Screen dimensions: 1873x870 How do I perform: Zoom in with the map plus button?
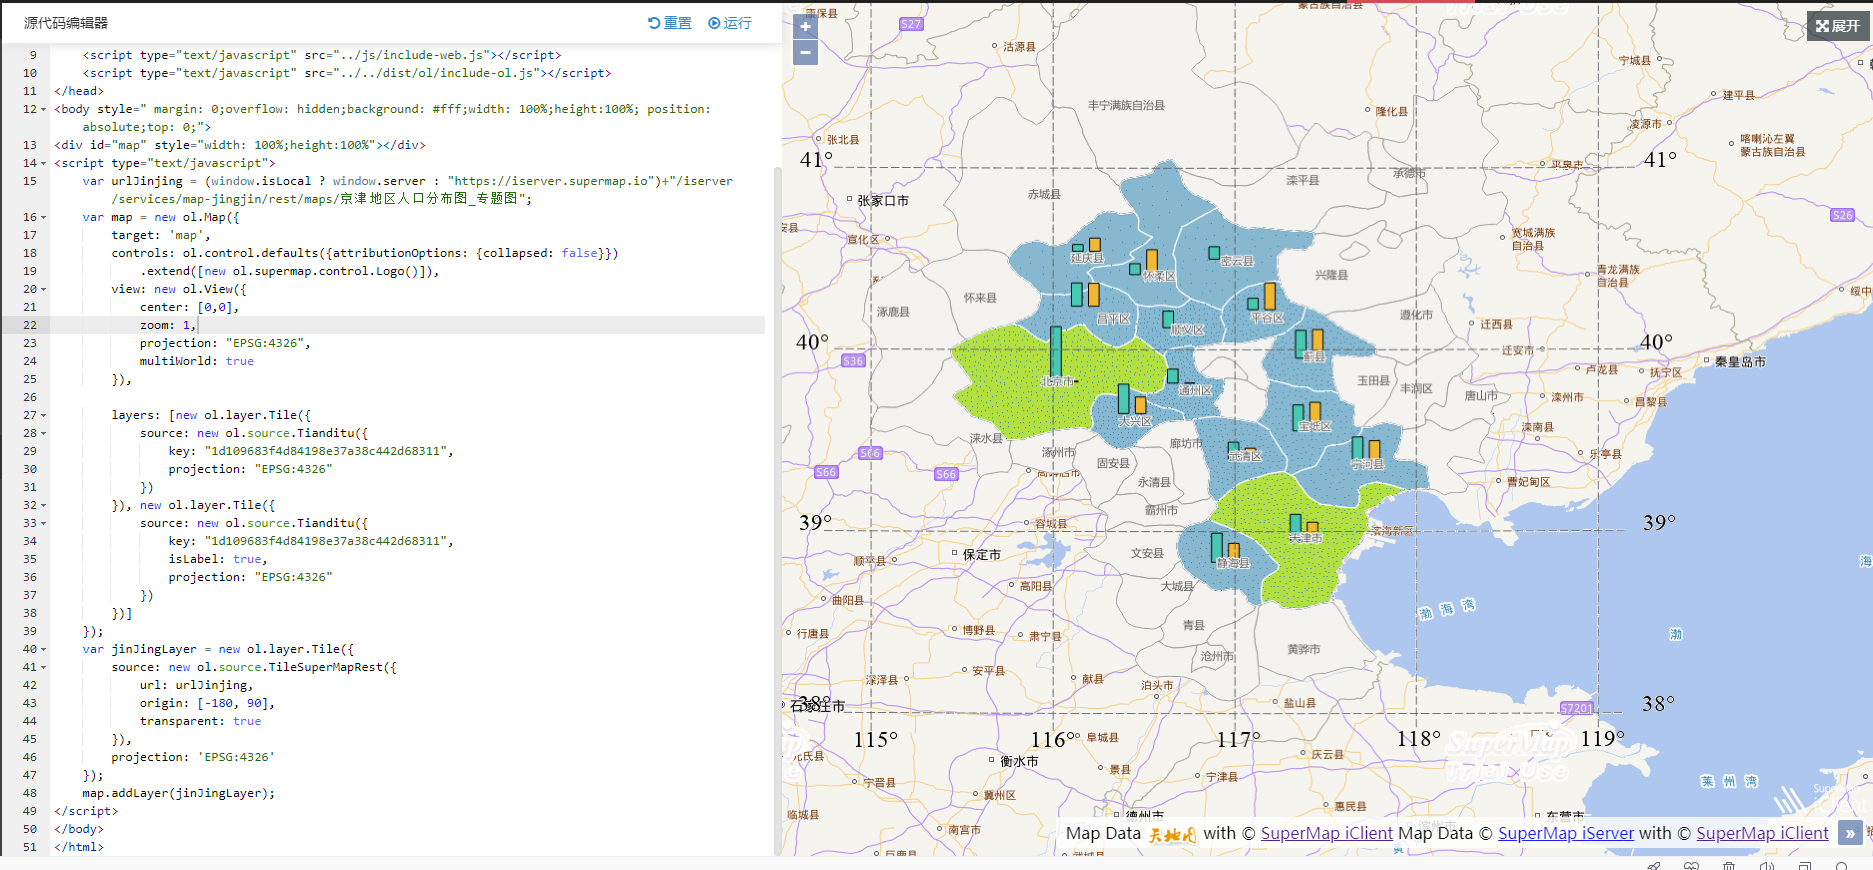coord(805,27)
